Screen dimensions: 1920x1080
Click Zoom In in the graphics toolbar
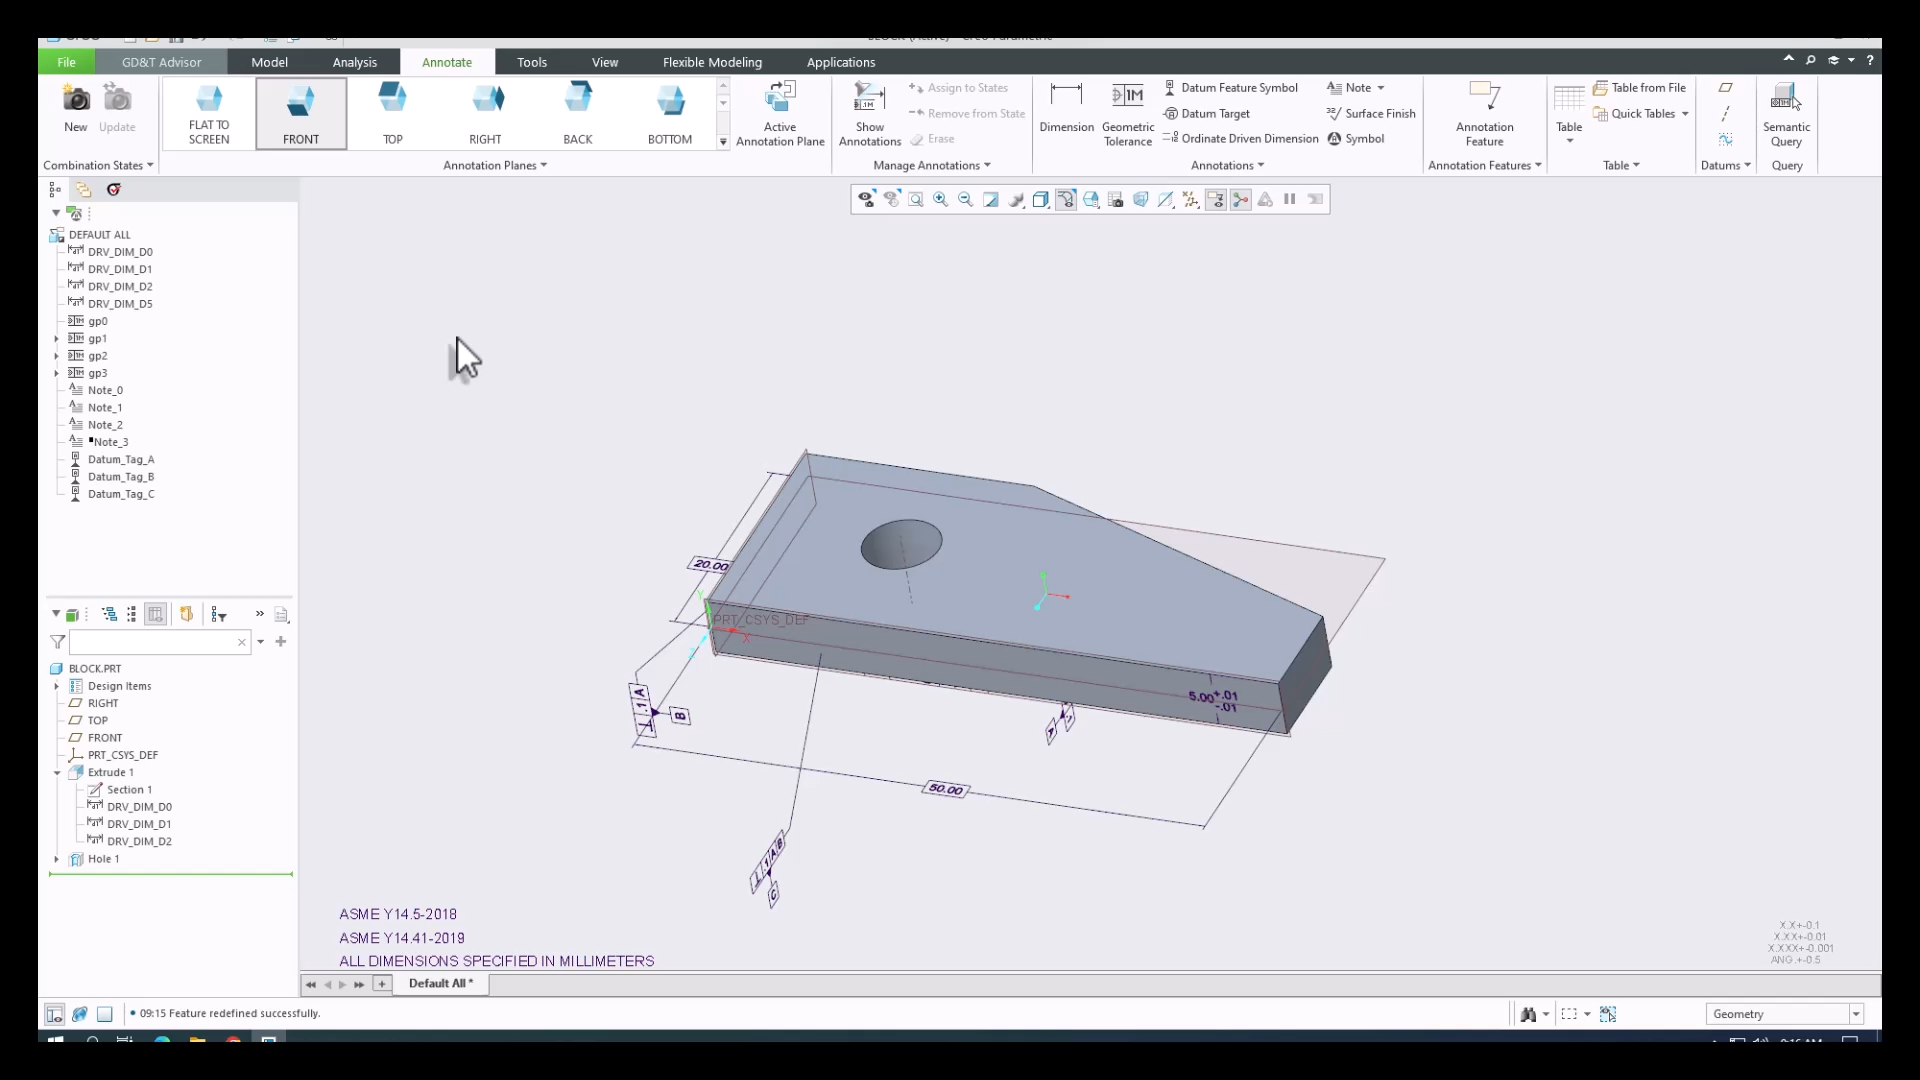click(941, 200)
